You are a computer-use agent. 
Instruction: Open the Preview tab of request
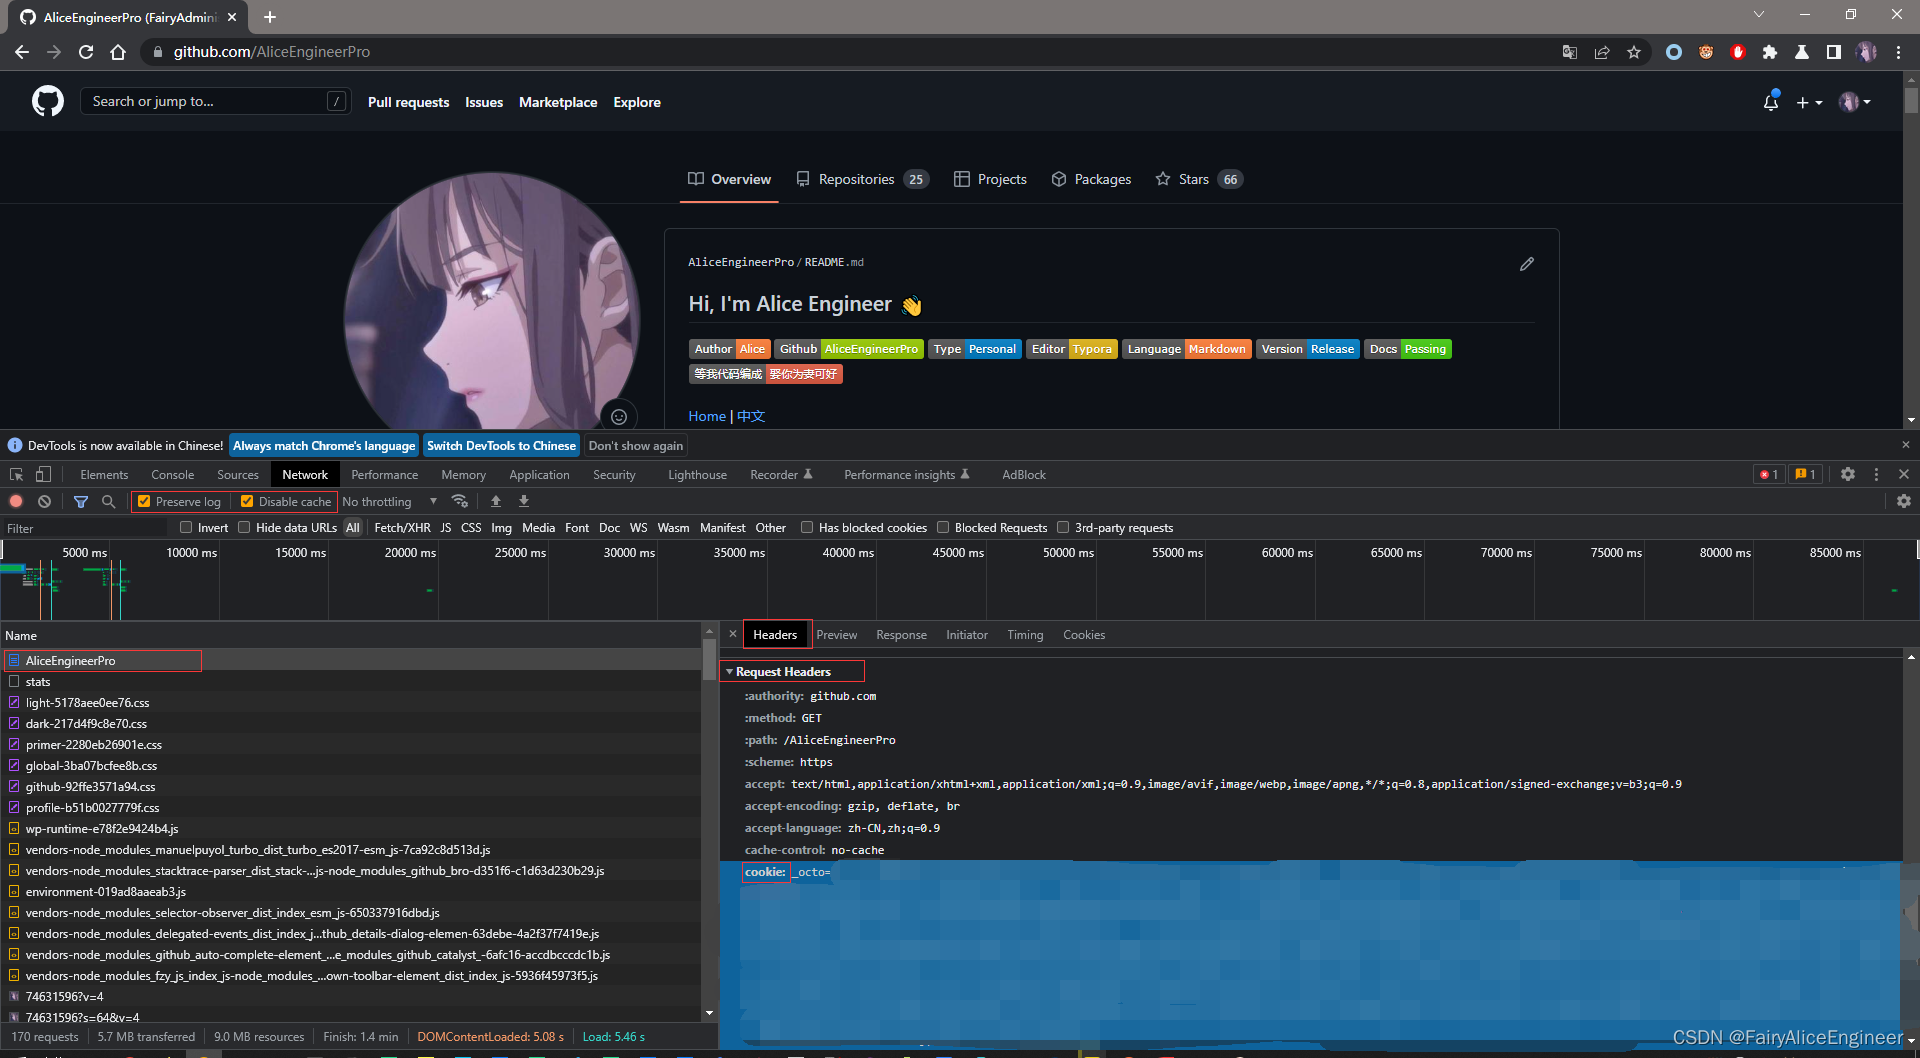[837, 635]
